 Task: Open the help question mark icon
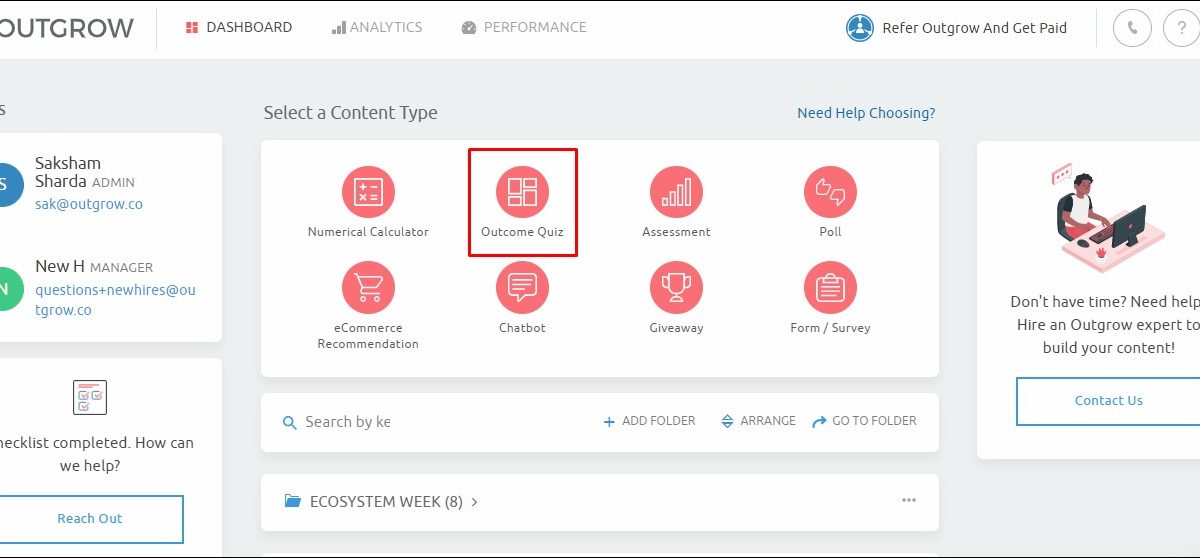pos(1182,28)
